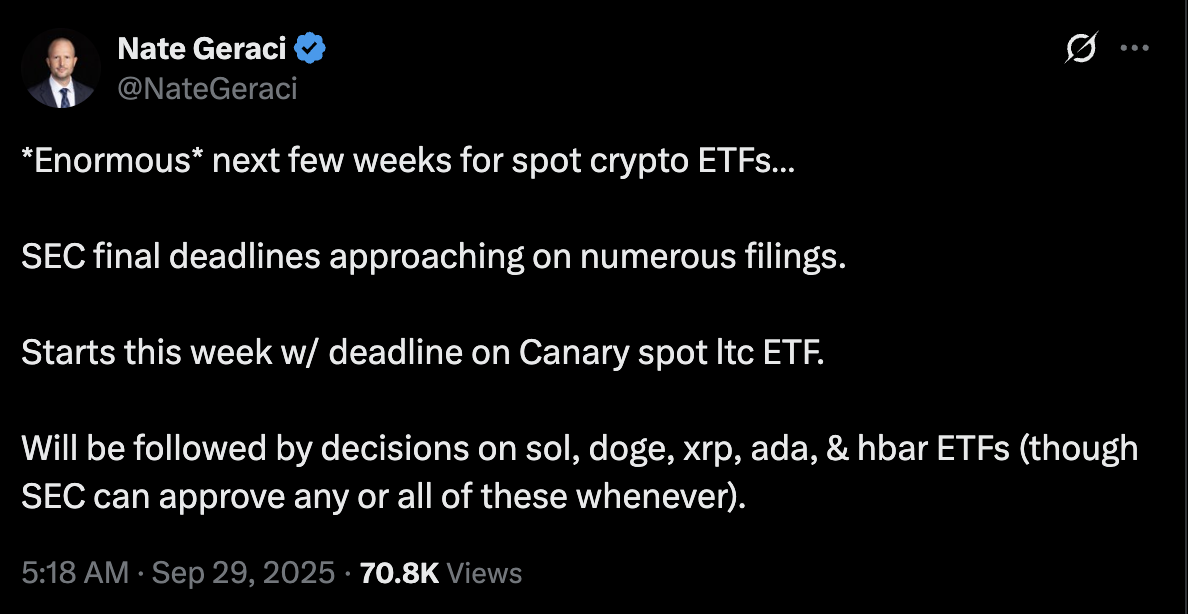Open the three-dot more options menu

click(x=1135, y=48)
